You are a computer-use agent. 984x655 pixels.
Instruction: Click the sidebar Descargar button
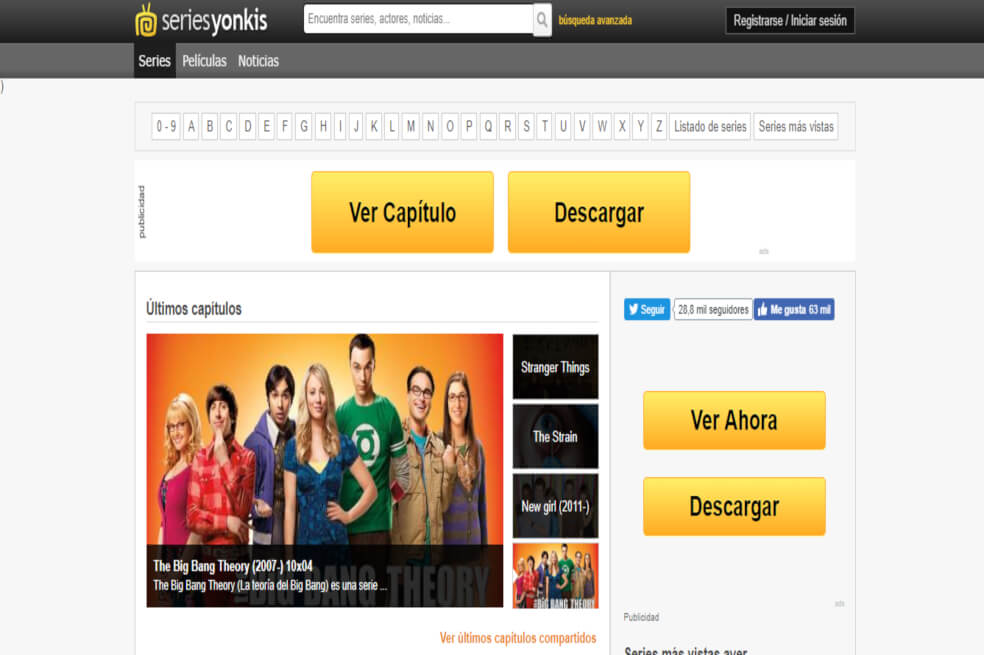point(734,506)
